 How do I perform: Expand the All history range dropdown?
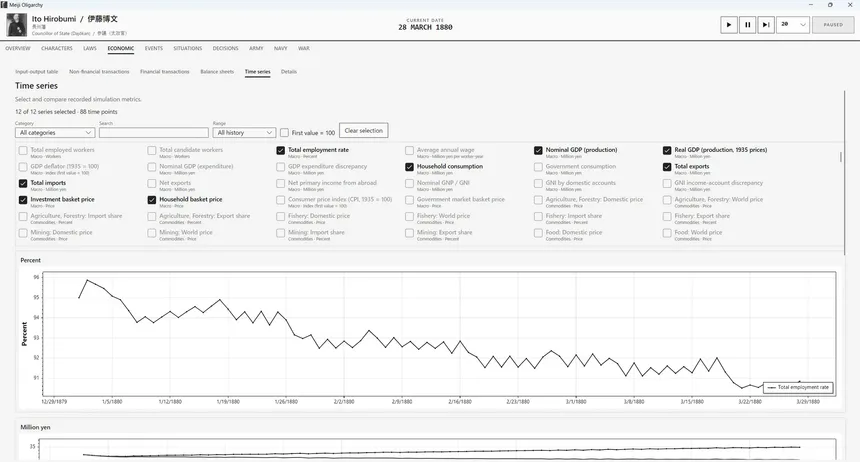point(244,133)
